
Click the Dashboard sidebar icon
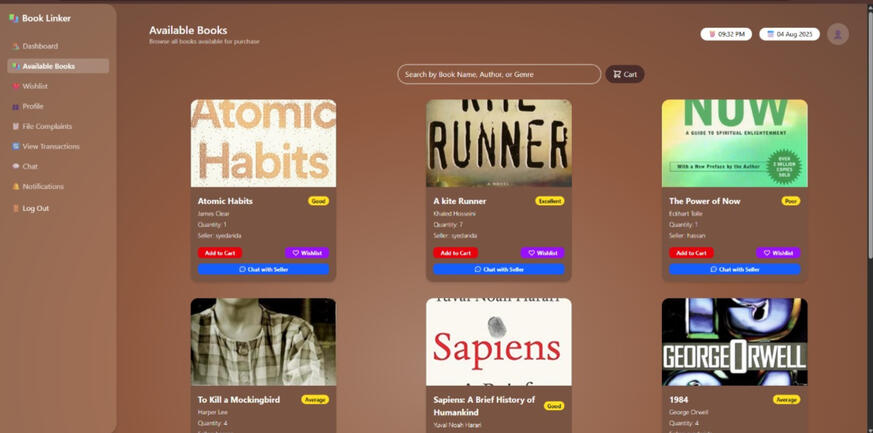point(16,46)
